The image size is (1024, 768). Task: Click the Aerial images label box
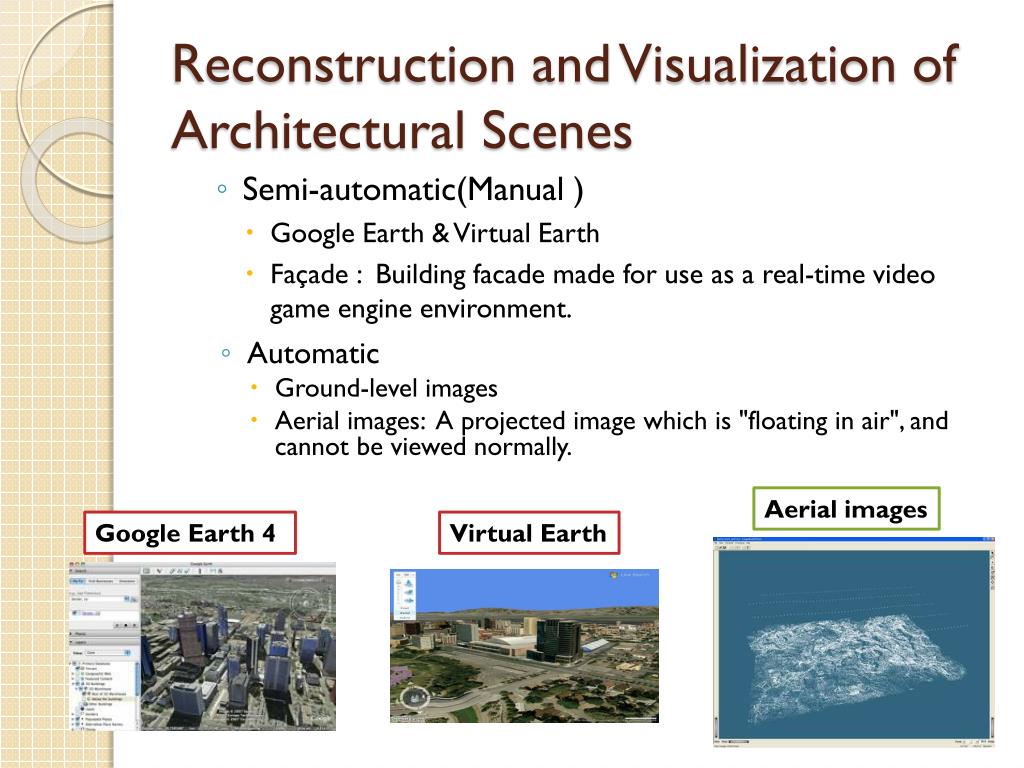point(846,509)
